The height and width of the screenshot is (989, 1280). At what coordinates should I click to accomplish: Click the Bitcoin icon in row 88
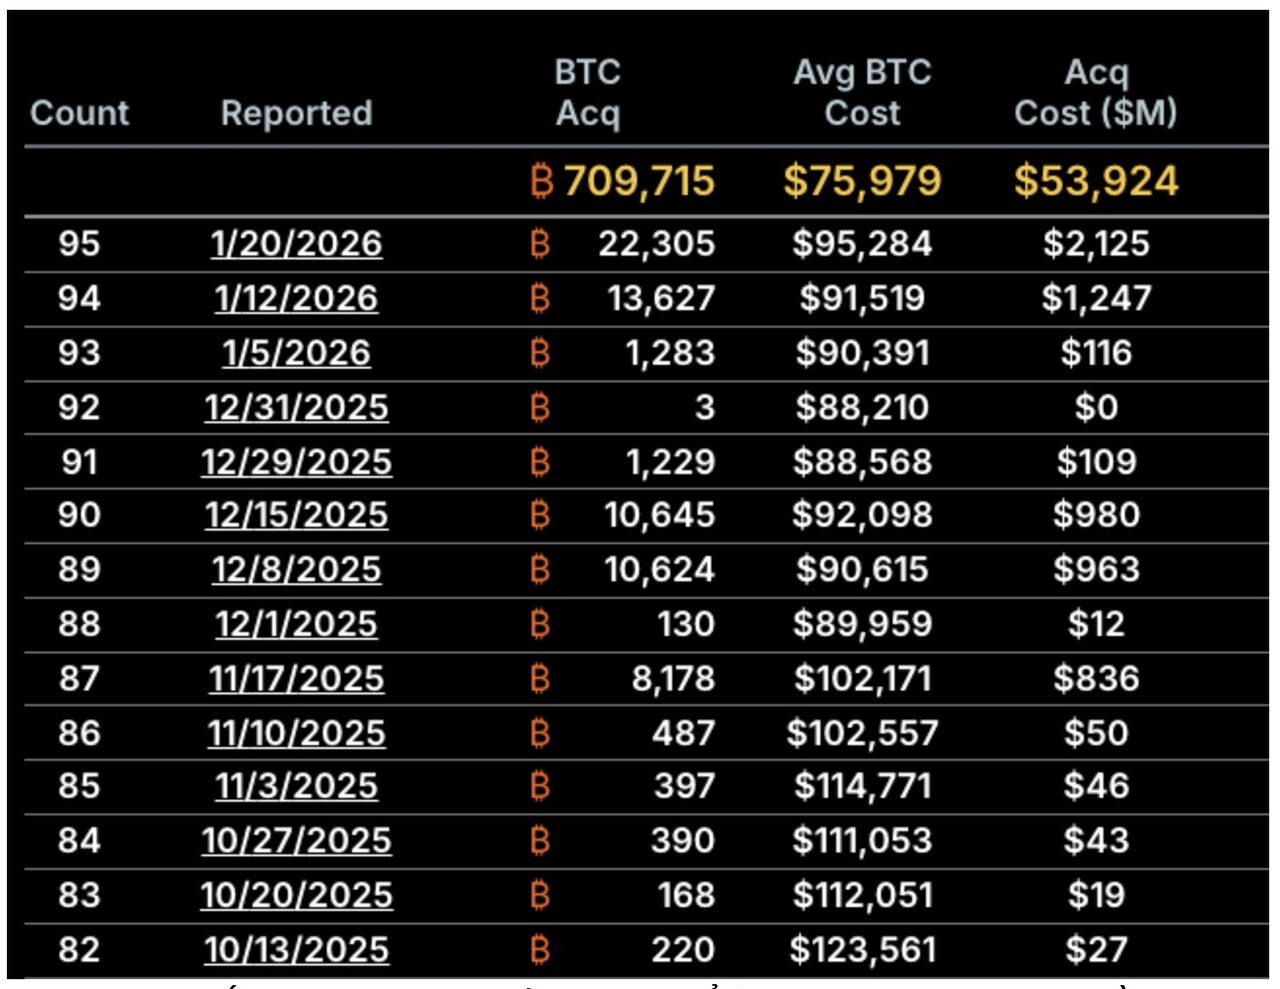pos(540,624)
